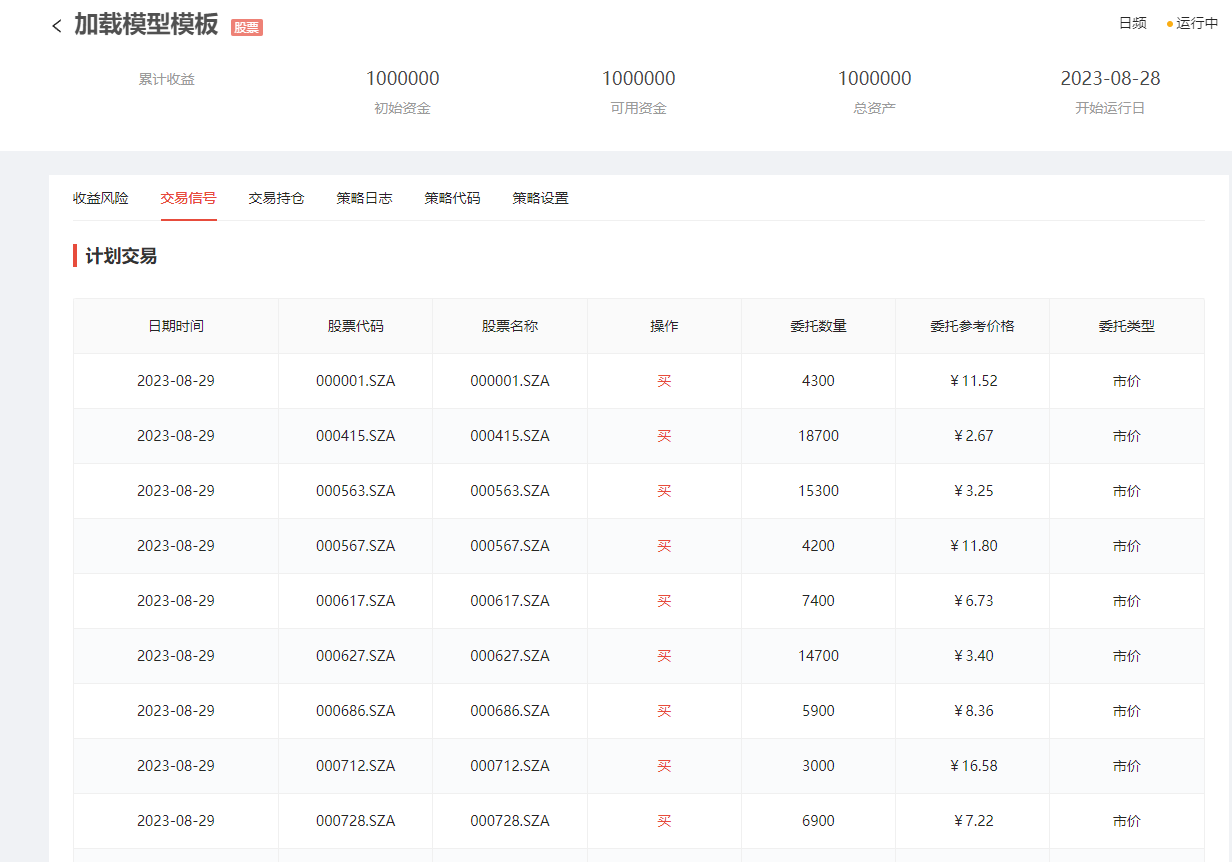
Task: Click the 2023-08-28 start date value
Action: point(1110,79)
